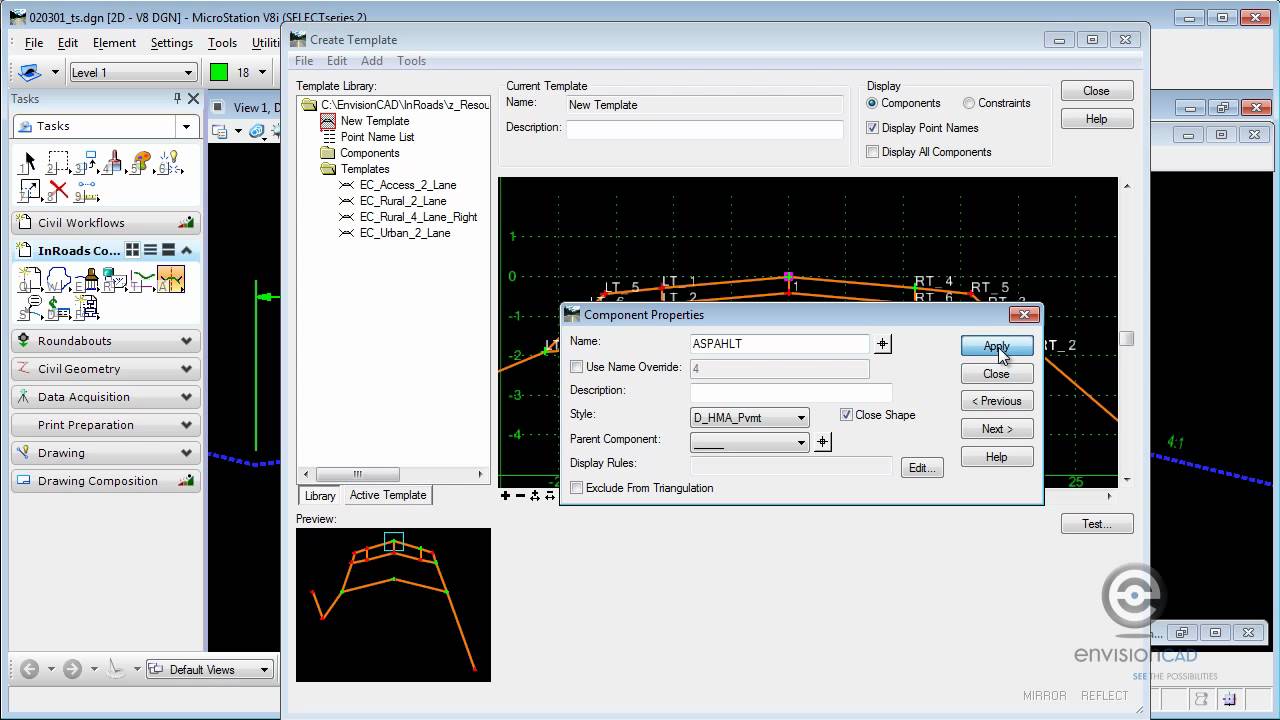Expand the Civil Geometry task group
Viewport: 1280px width, 720px height.
click(x=186, y=369)
